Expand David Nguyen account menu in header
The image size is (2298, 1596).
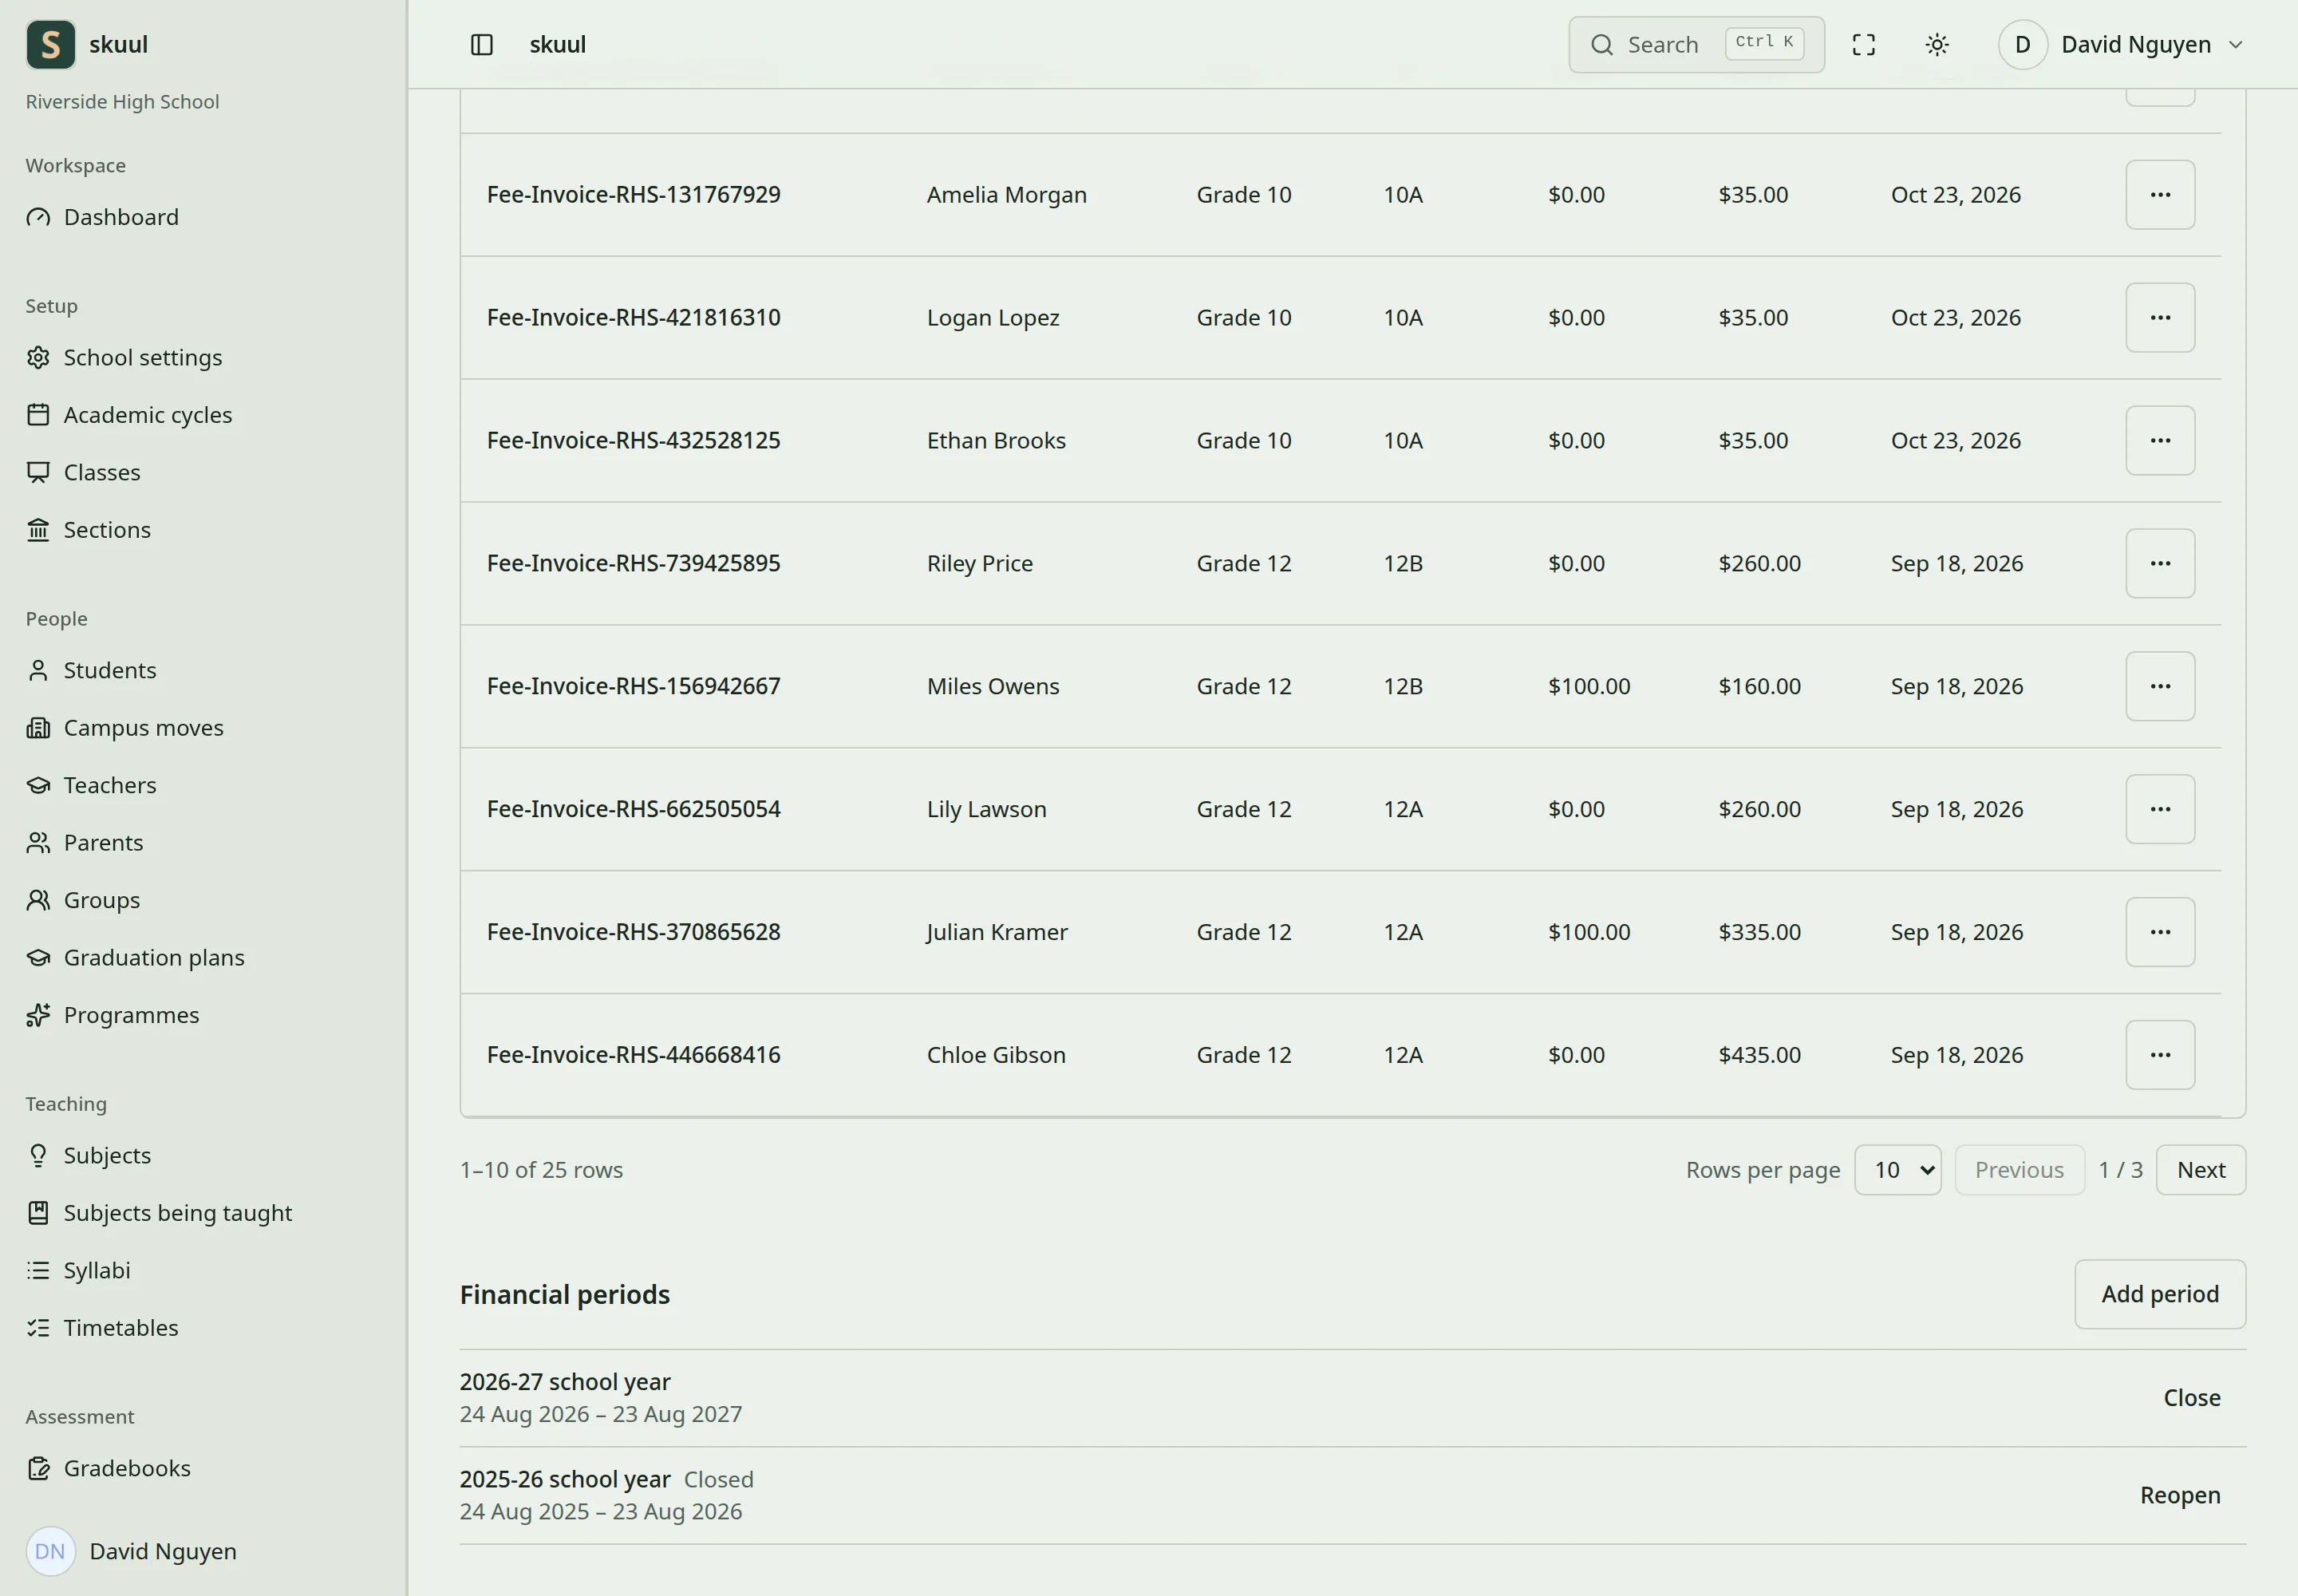[x=2122, y=45]
